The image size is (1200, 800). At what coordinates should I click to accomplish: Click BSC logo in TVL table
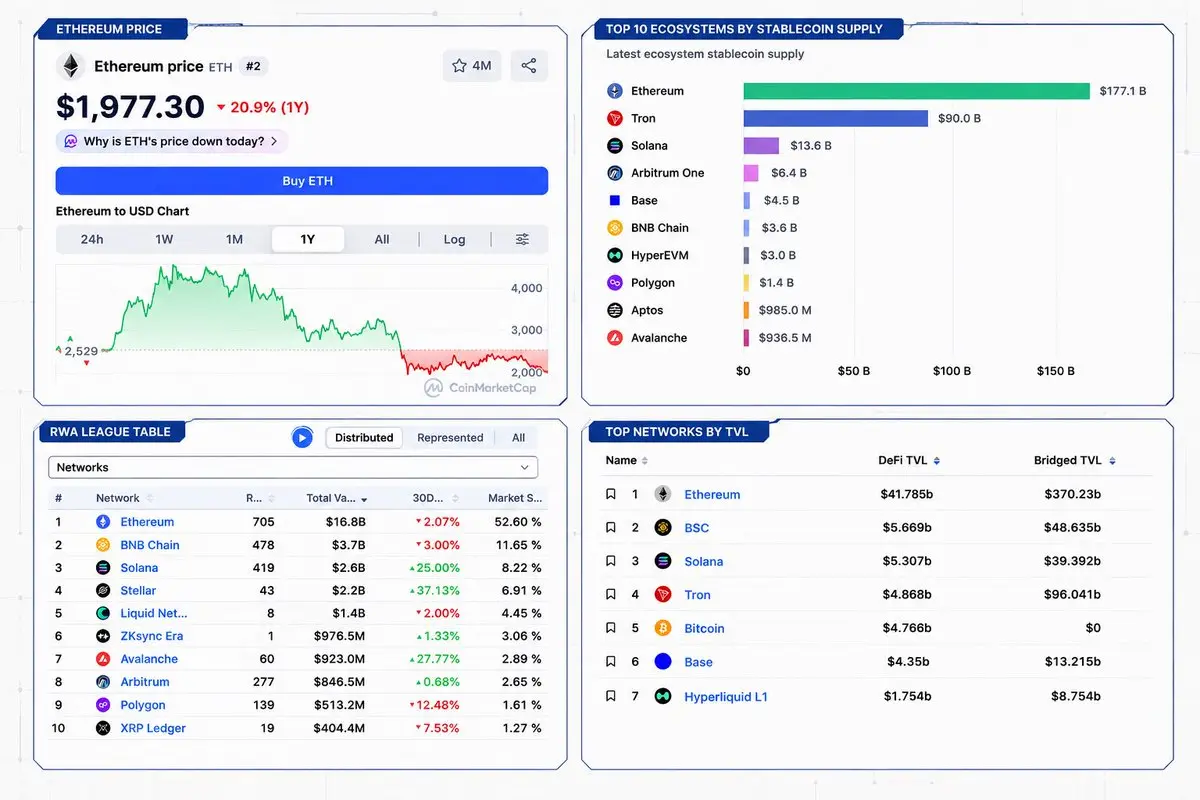click(663, 528)
